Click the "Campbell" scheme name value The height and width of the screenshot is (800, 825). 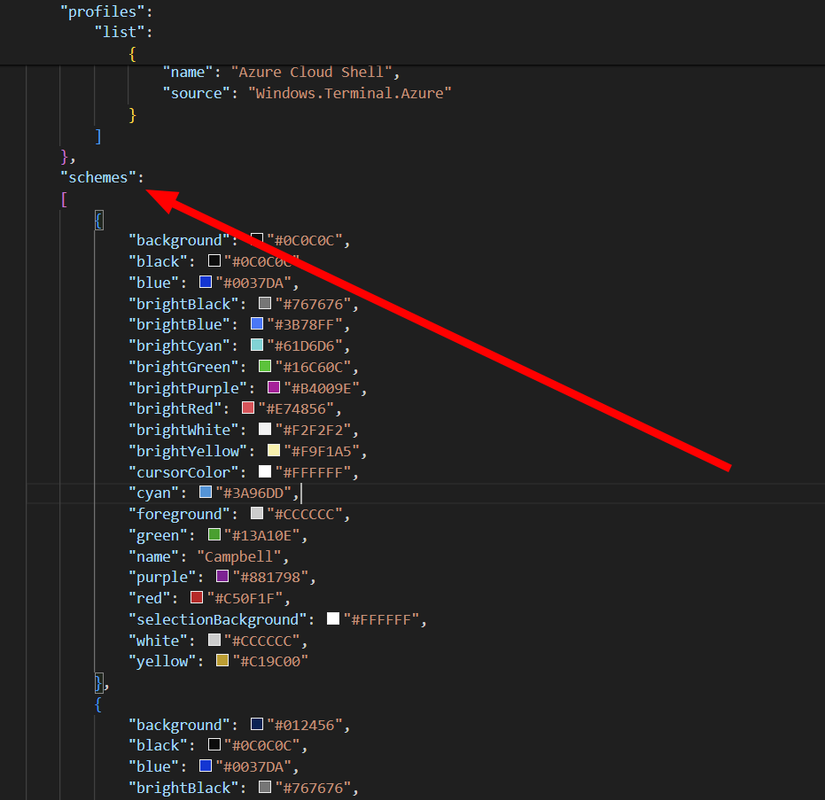pos(236,556)
